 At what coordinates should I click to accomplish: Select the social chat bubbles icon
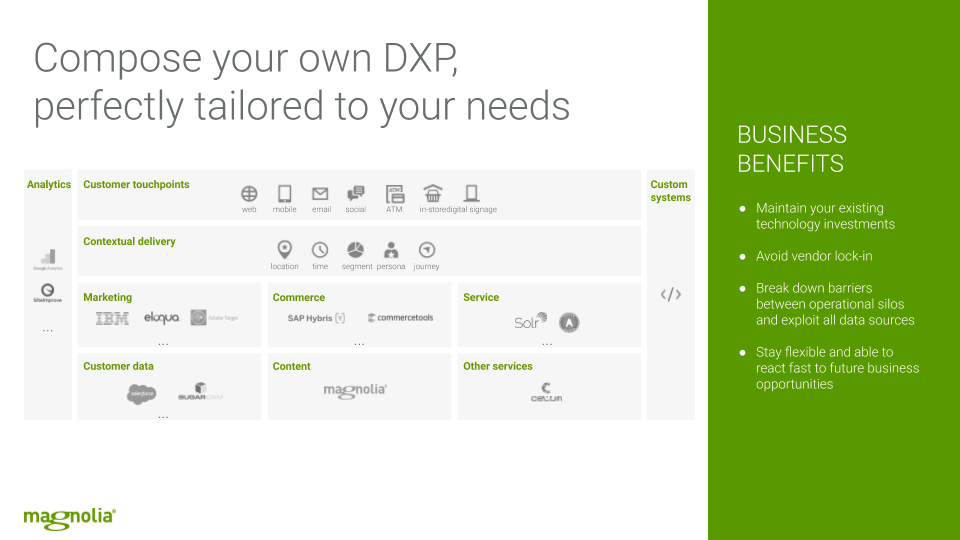tap(355, 194)
